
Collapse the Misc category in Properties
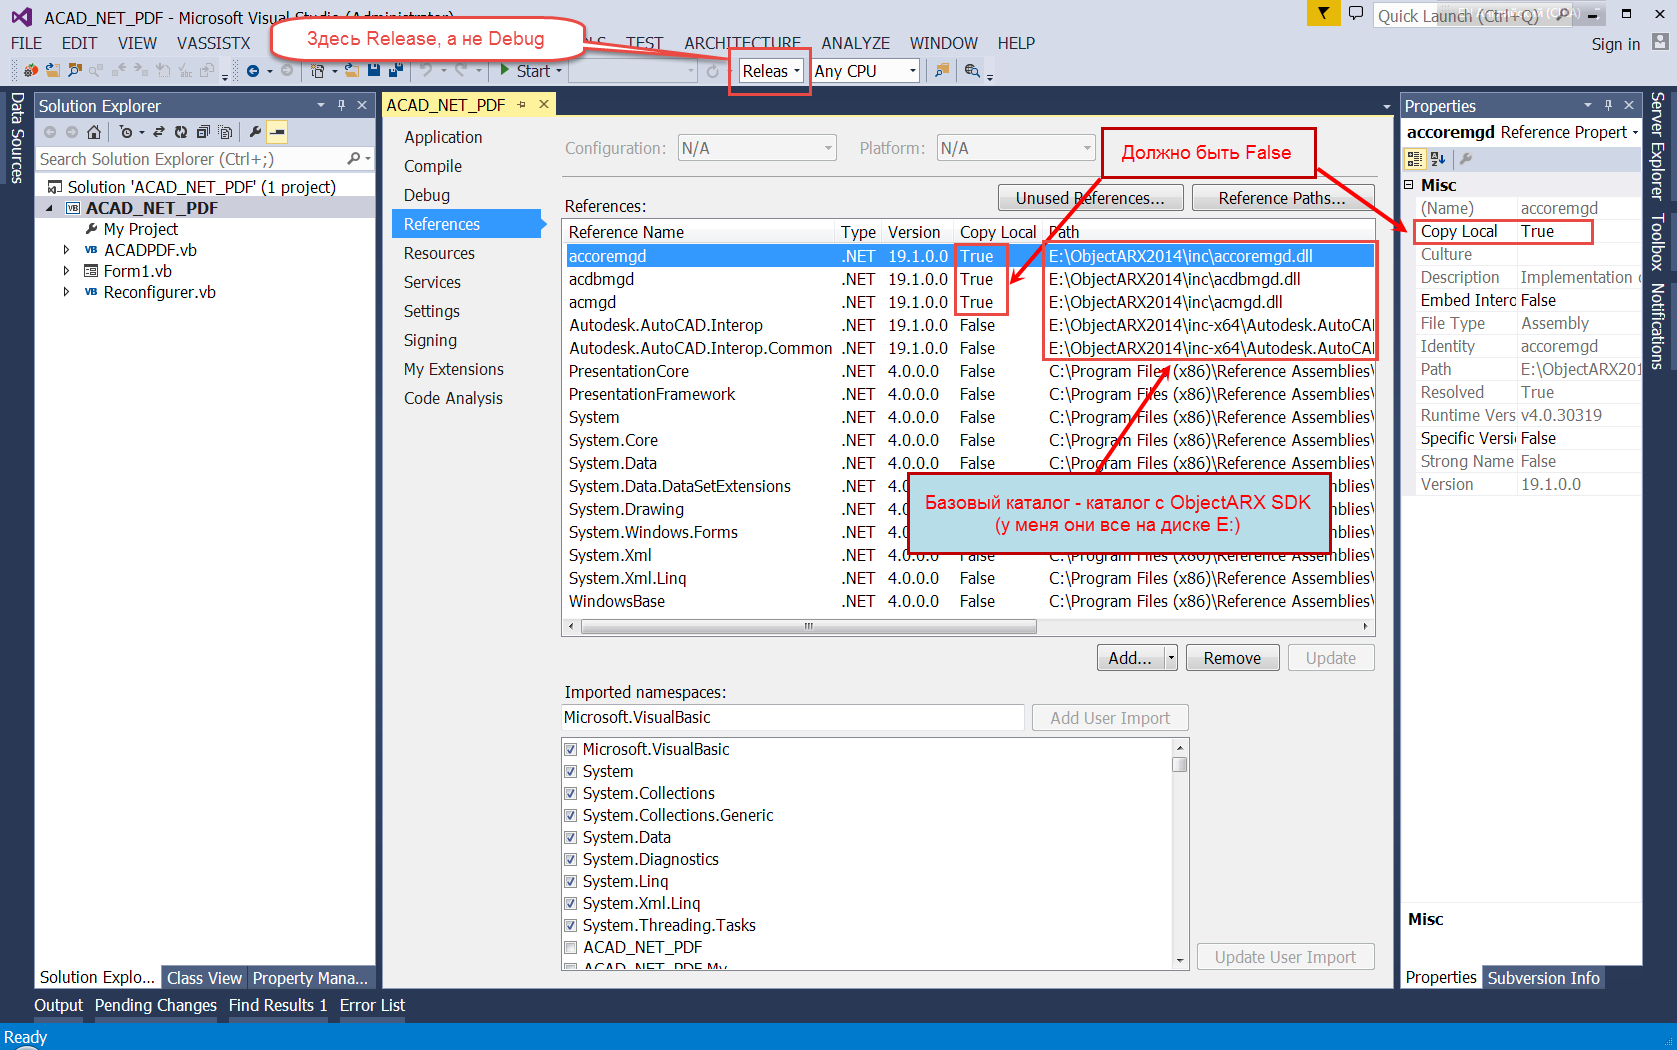pyautogui.click(x=1409, y=185)
